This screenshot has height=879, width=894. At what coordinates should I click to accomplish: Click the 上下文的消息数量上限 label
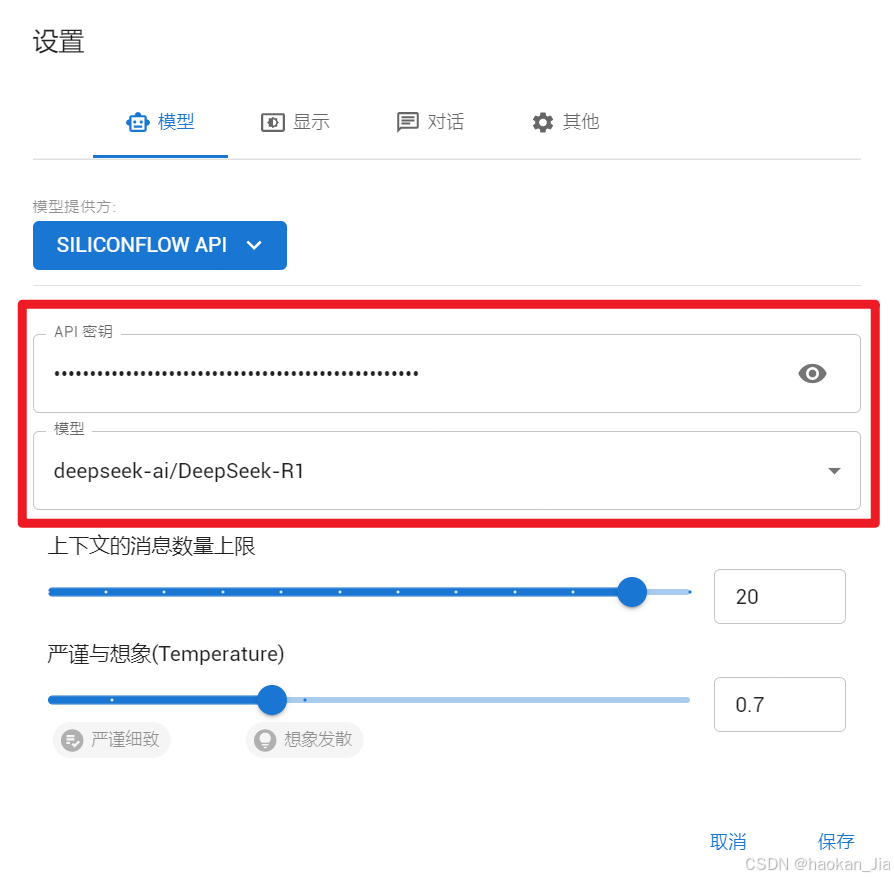tap(152, 546)
